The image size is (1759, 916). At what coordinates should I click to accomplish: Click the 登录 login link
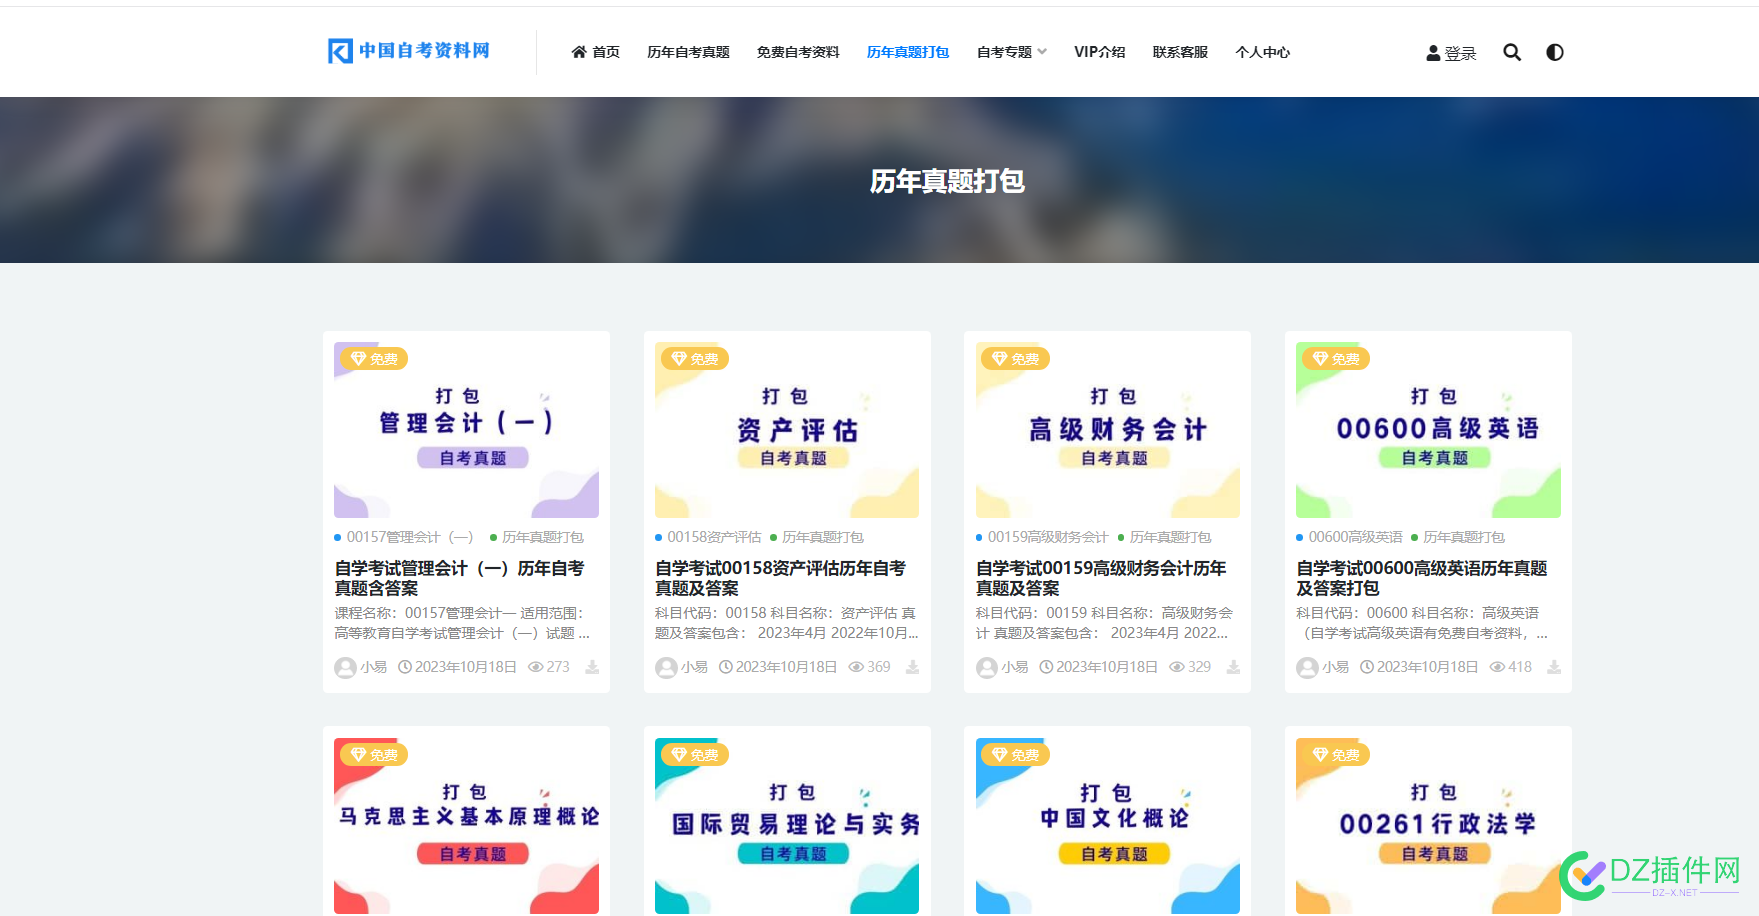tap(1451, 53)
